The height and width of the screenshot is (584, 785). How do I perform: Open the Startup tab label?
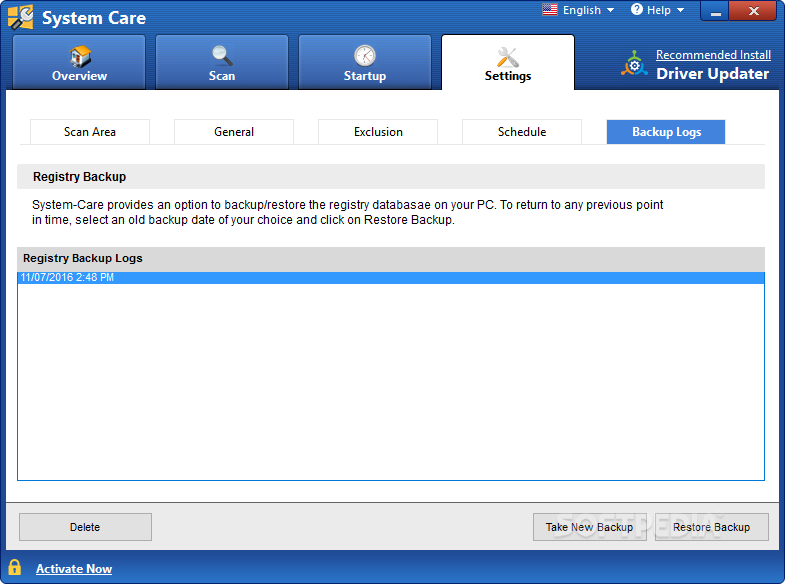click(x=364, y=76)
